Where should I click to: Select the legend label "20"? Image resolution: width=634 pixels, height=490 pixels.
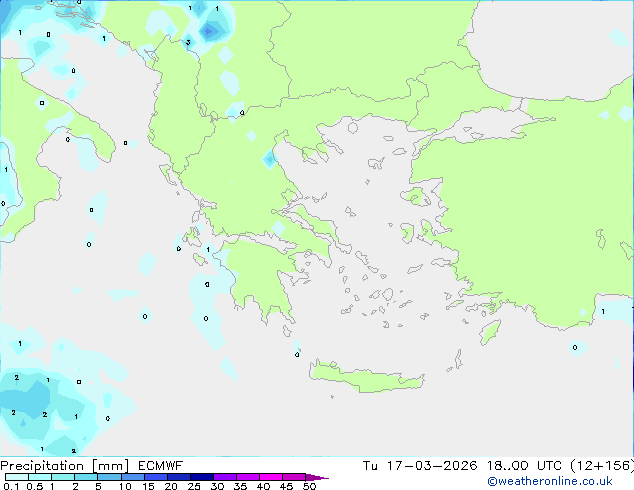coord(171,486)
